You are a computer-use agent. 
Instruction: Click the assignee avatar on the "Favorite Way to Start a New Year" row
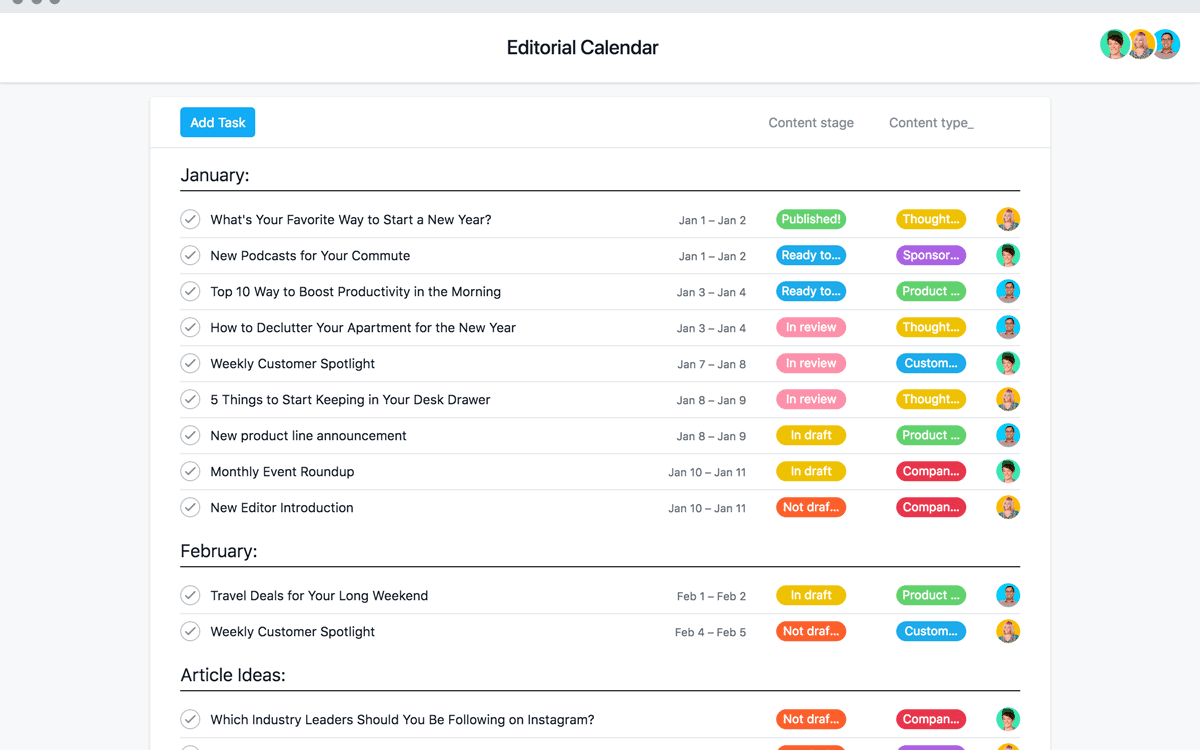1008,219
